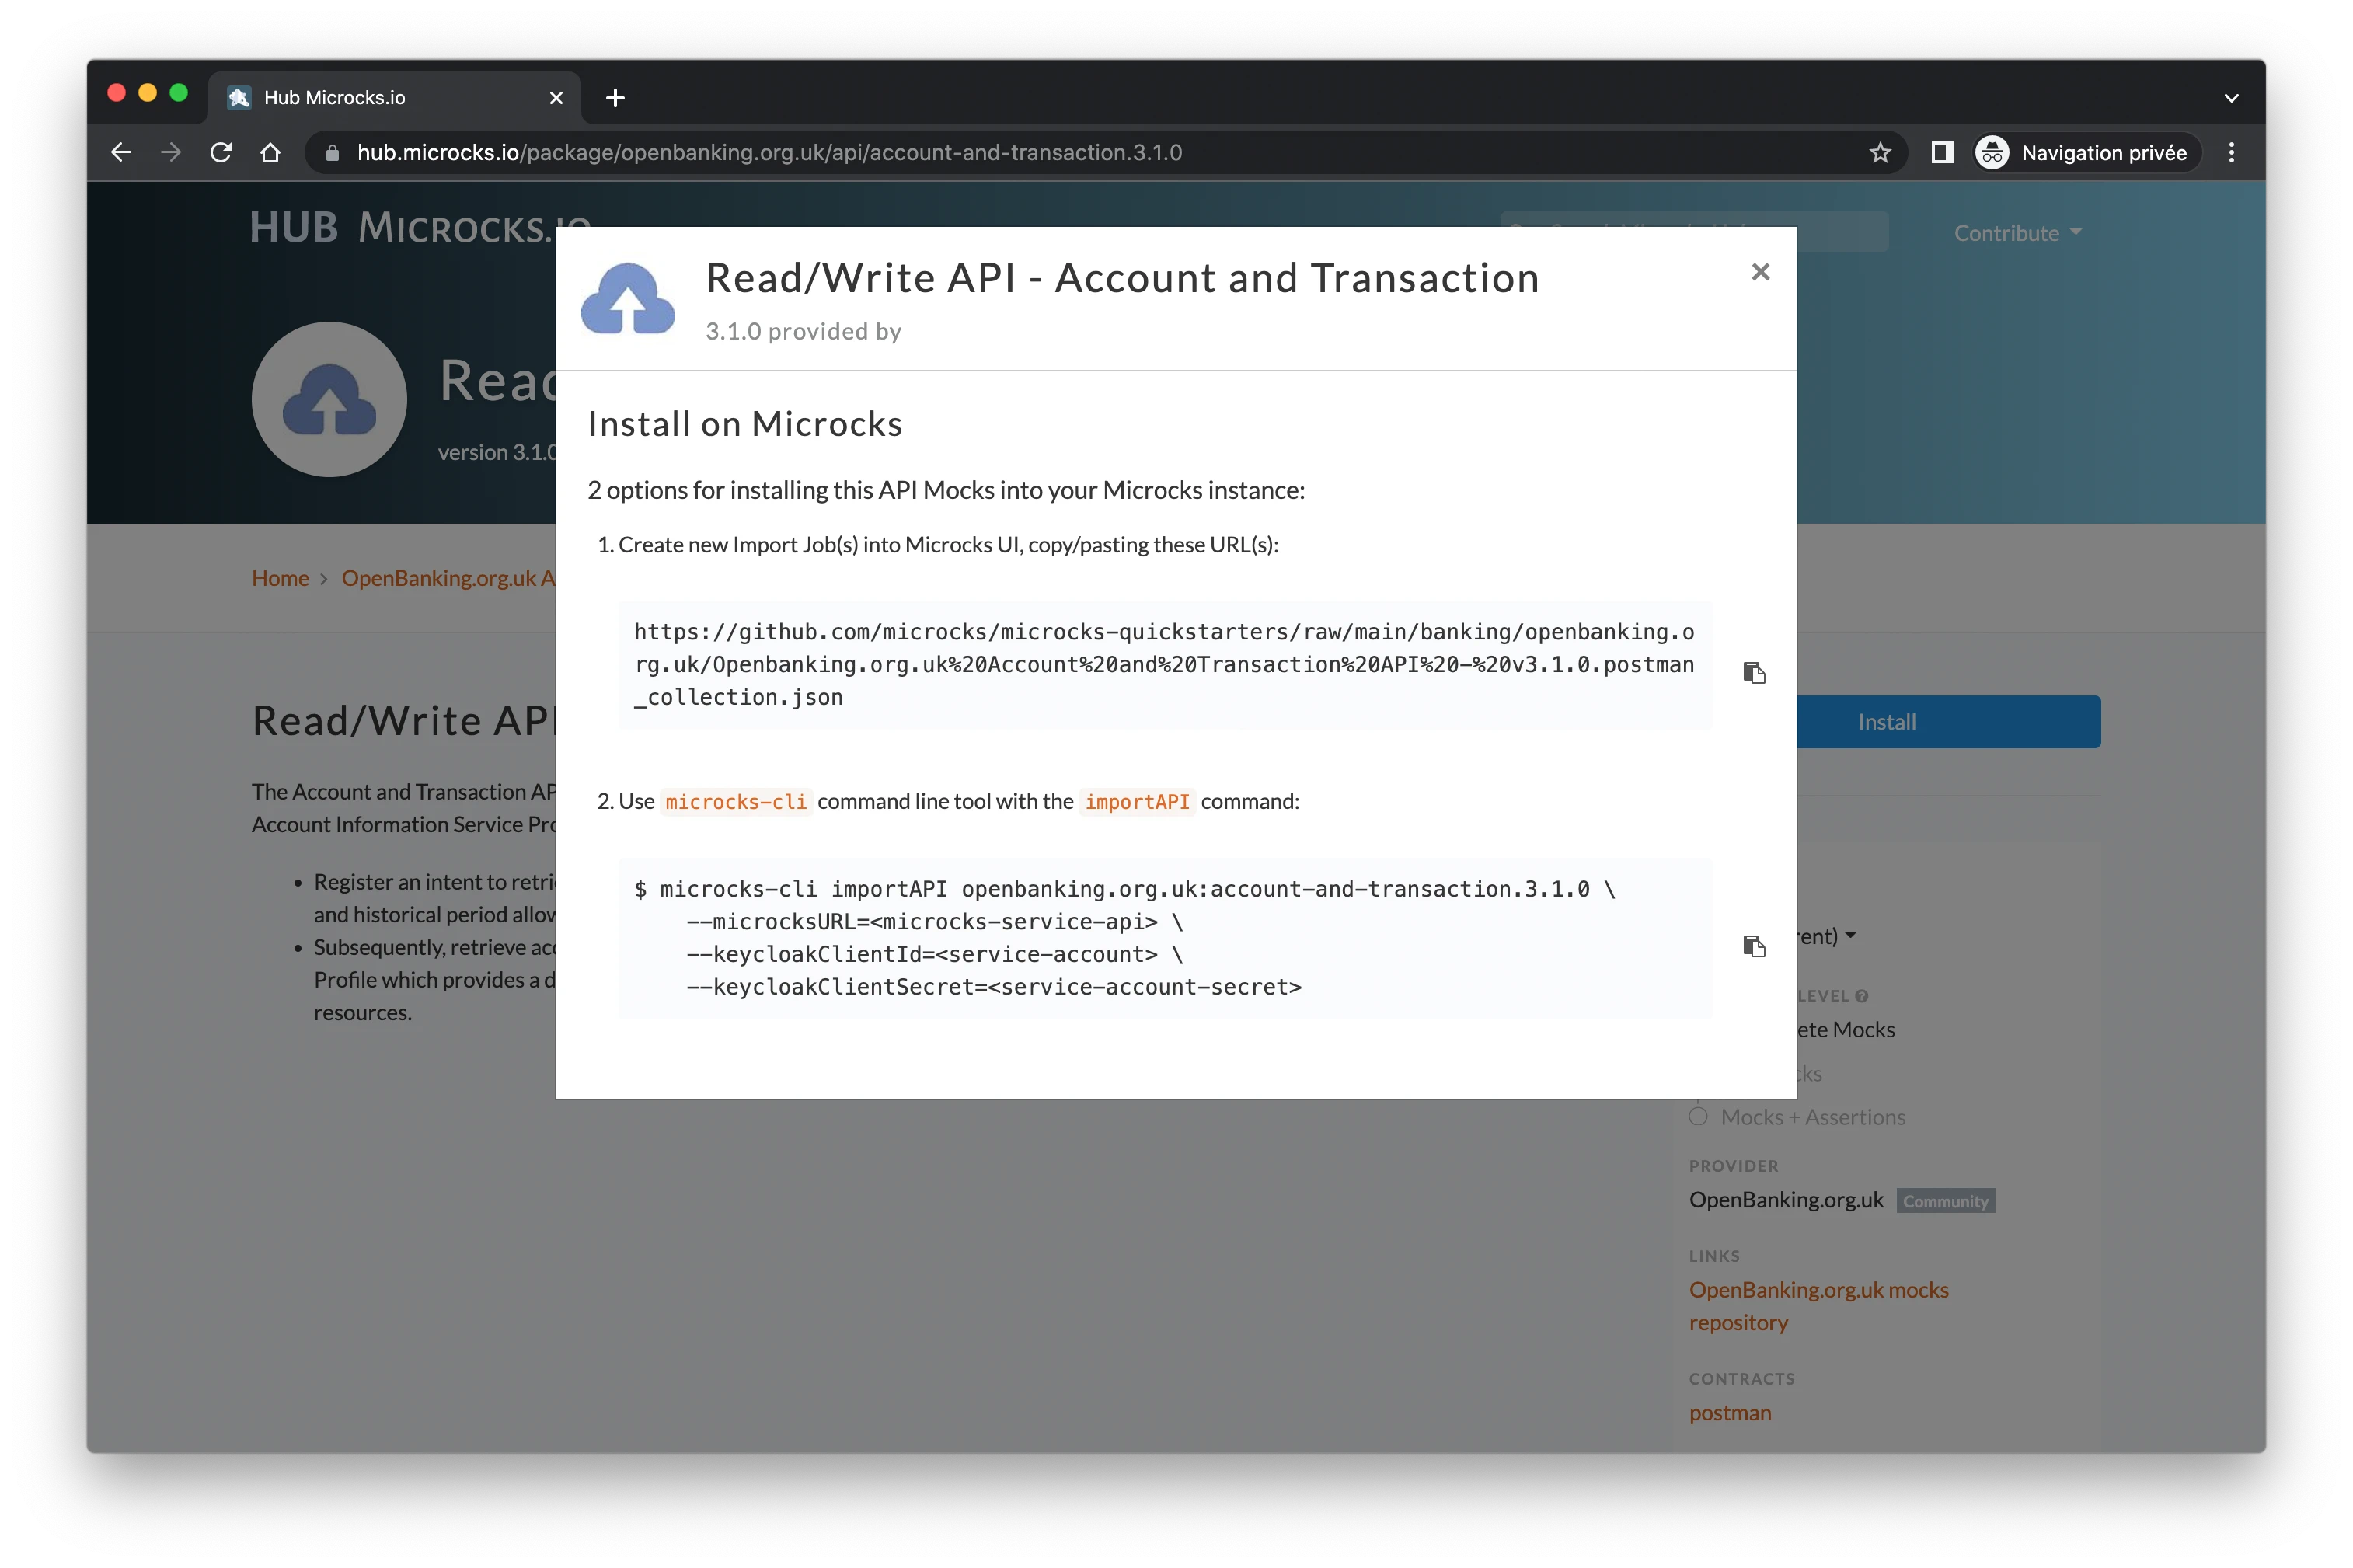Select the Mocks + Assertions radio option
The image size is (2353, 1568).
coord(1698,1116)
